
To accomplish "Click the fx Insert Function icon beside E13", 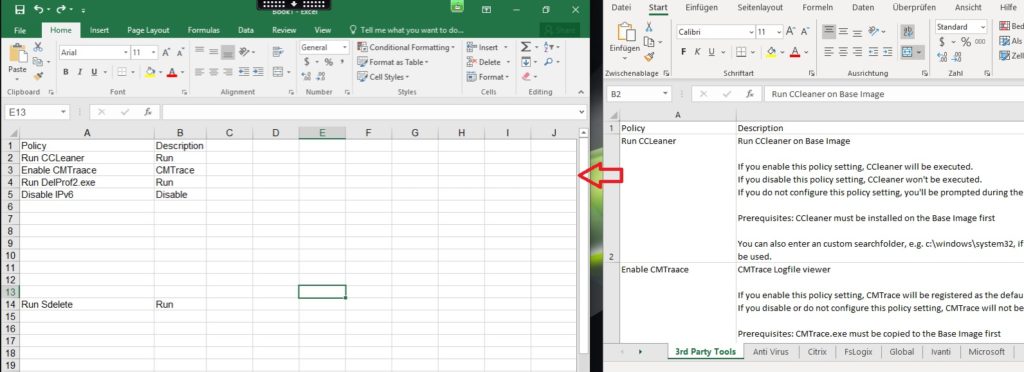I will pyautogui.click(x=148, y=112).
